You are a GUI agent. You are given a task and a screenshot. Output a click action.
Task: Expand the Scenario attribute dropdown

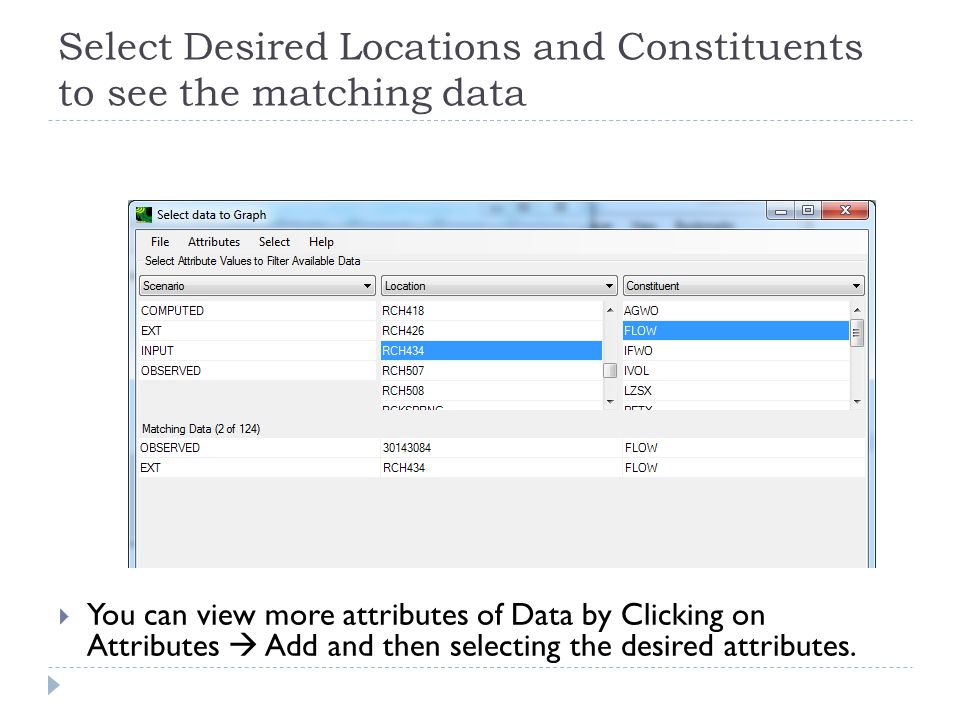(257, 286)
